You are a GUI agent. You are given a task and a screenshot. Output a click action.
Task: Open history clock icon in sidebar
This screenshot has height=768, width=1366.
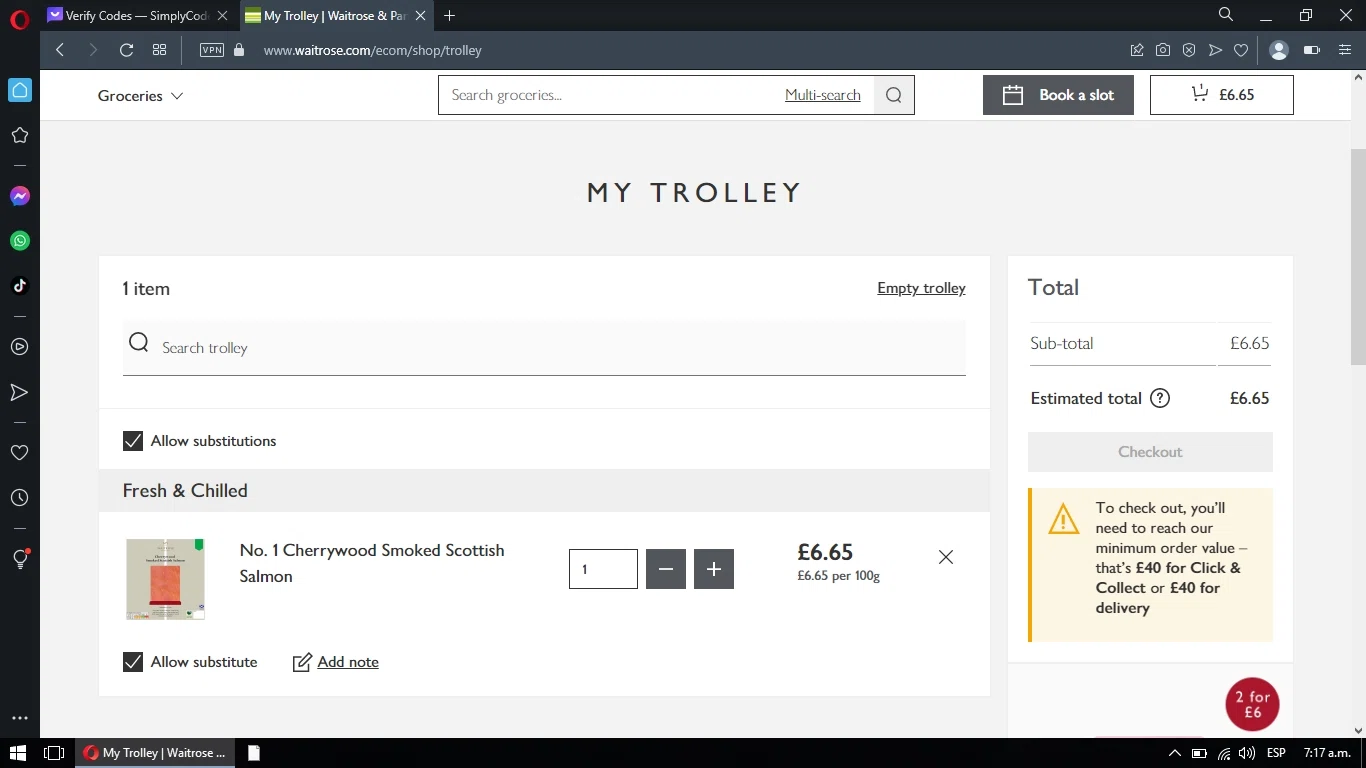tap(19, 498)
